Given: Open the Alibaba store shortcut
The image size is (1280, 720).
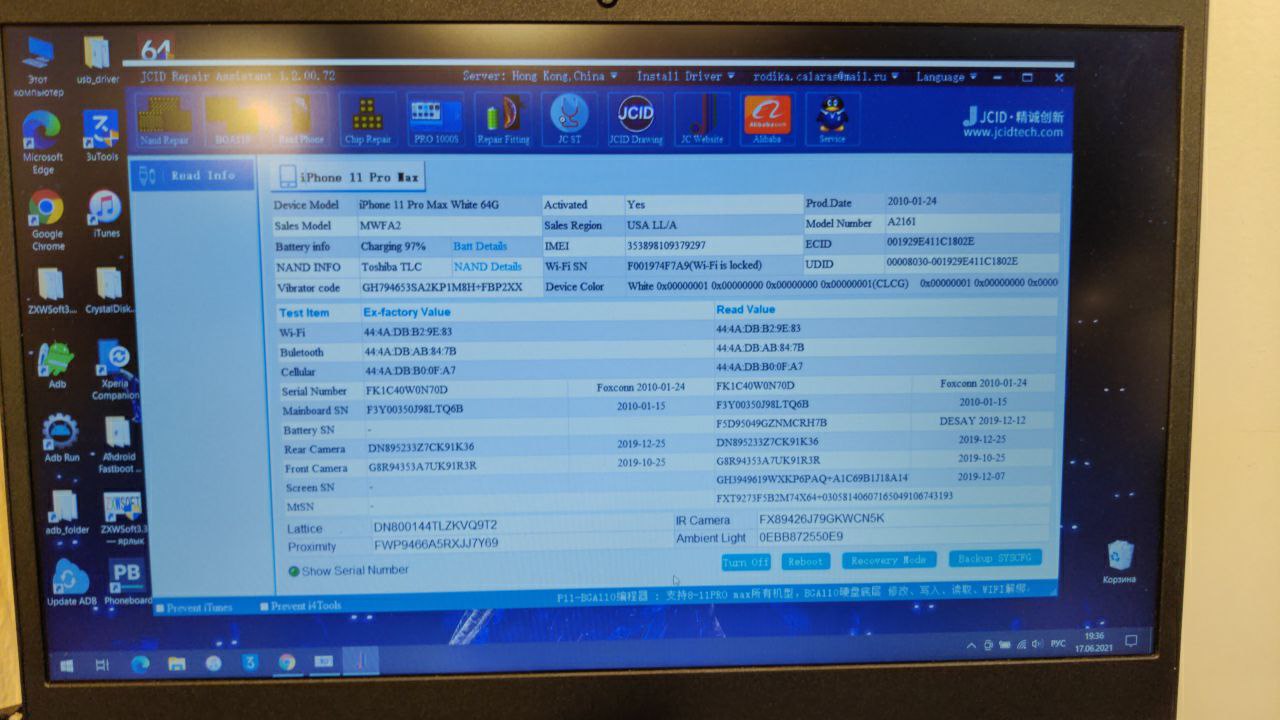Looking at the screenshot, I should [x=767, y=121].
